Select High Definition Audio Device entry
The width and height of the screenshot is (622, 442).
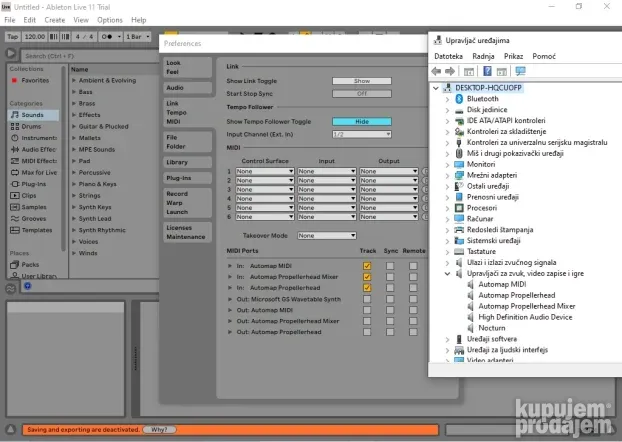(525, 317)
